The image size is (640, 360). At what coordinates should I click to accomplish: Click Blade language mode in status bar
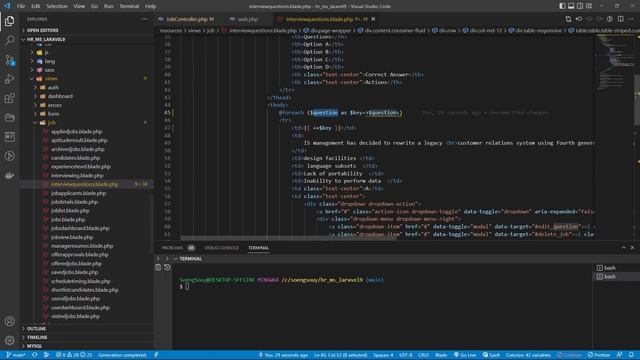441,355
